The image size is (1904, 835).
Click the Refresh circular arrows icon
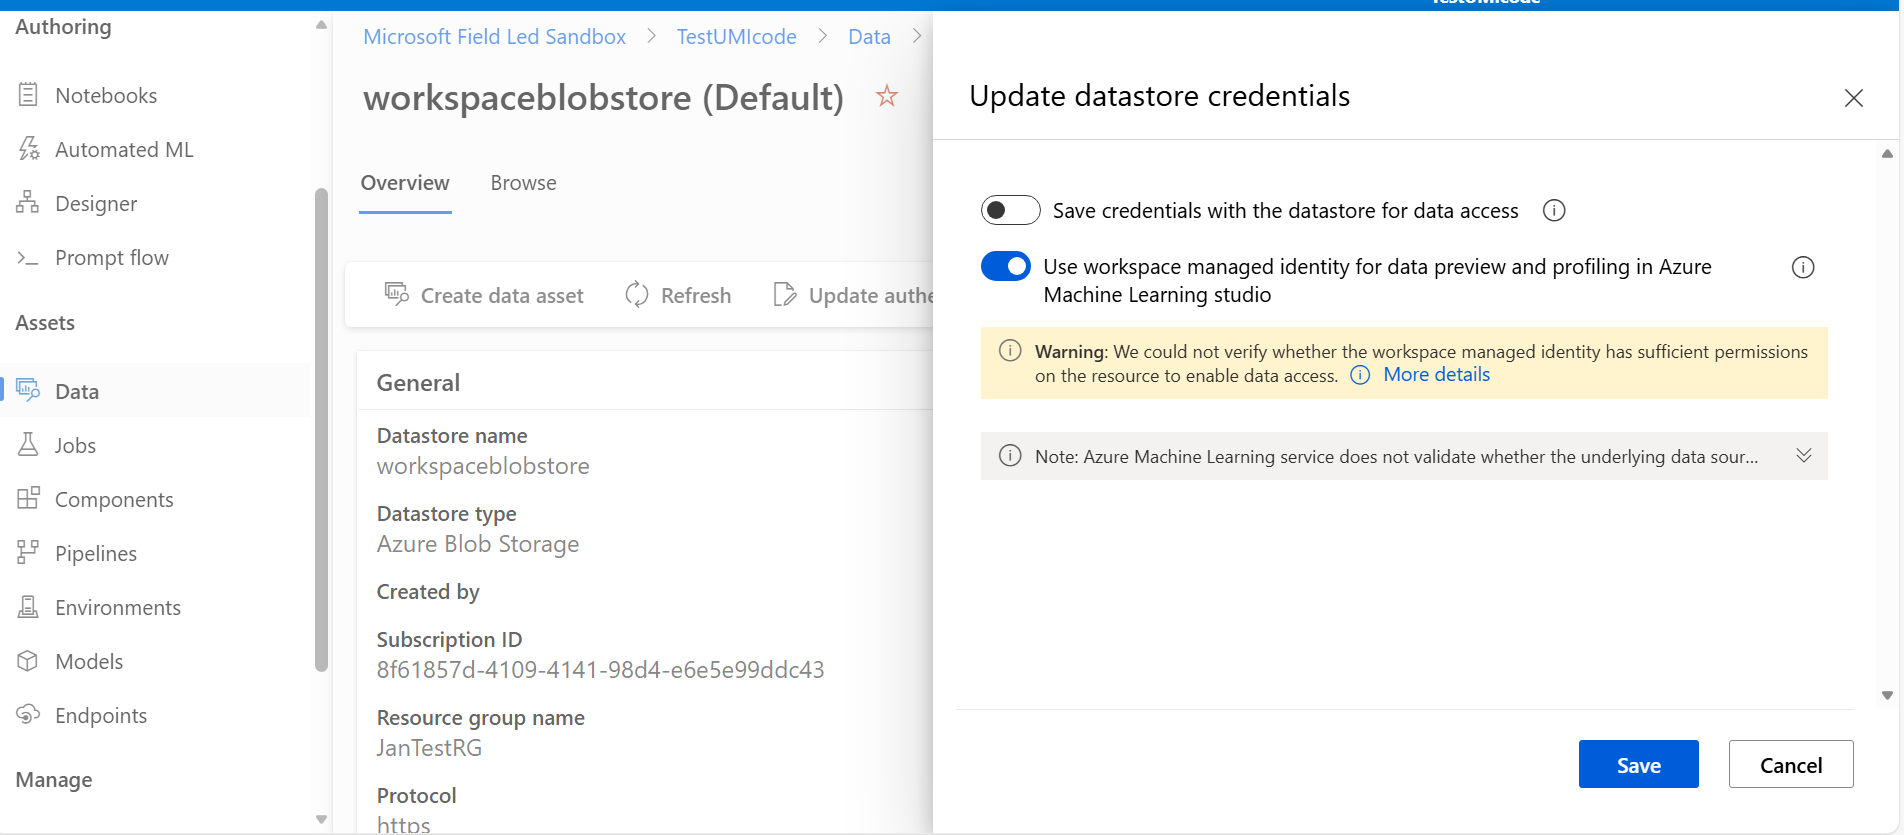pyautogui.click(x=637, y=294)
